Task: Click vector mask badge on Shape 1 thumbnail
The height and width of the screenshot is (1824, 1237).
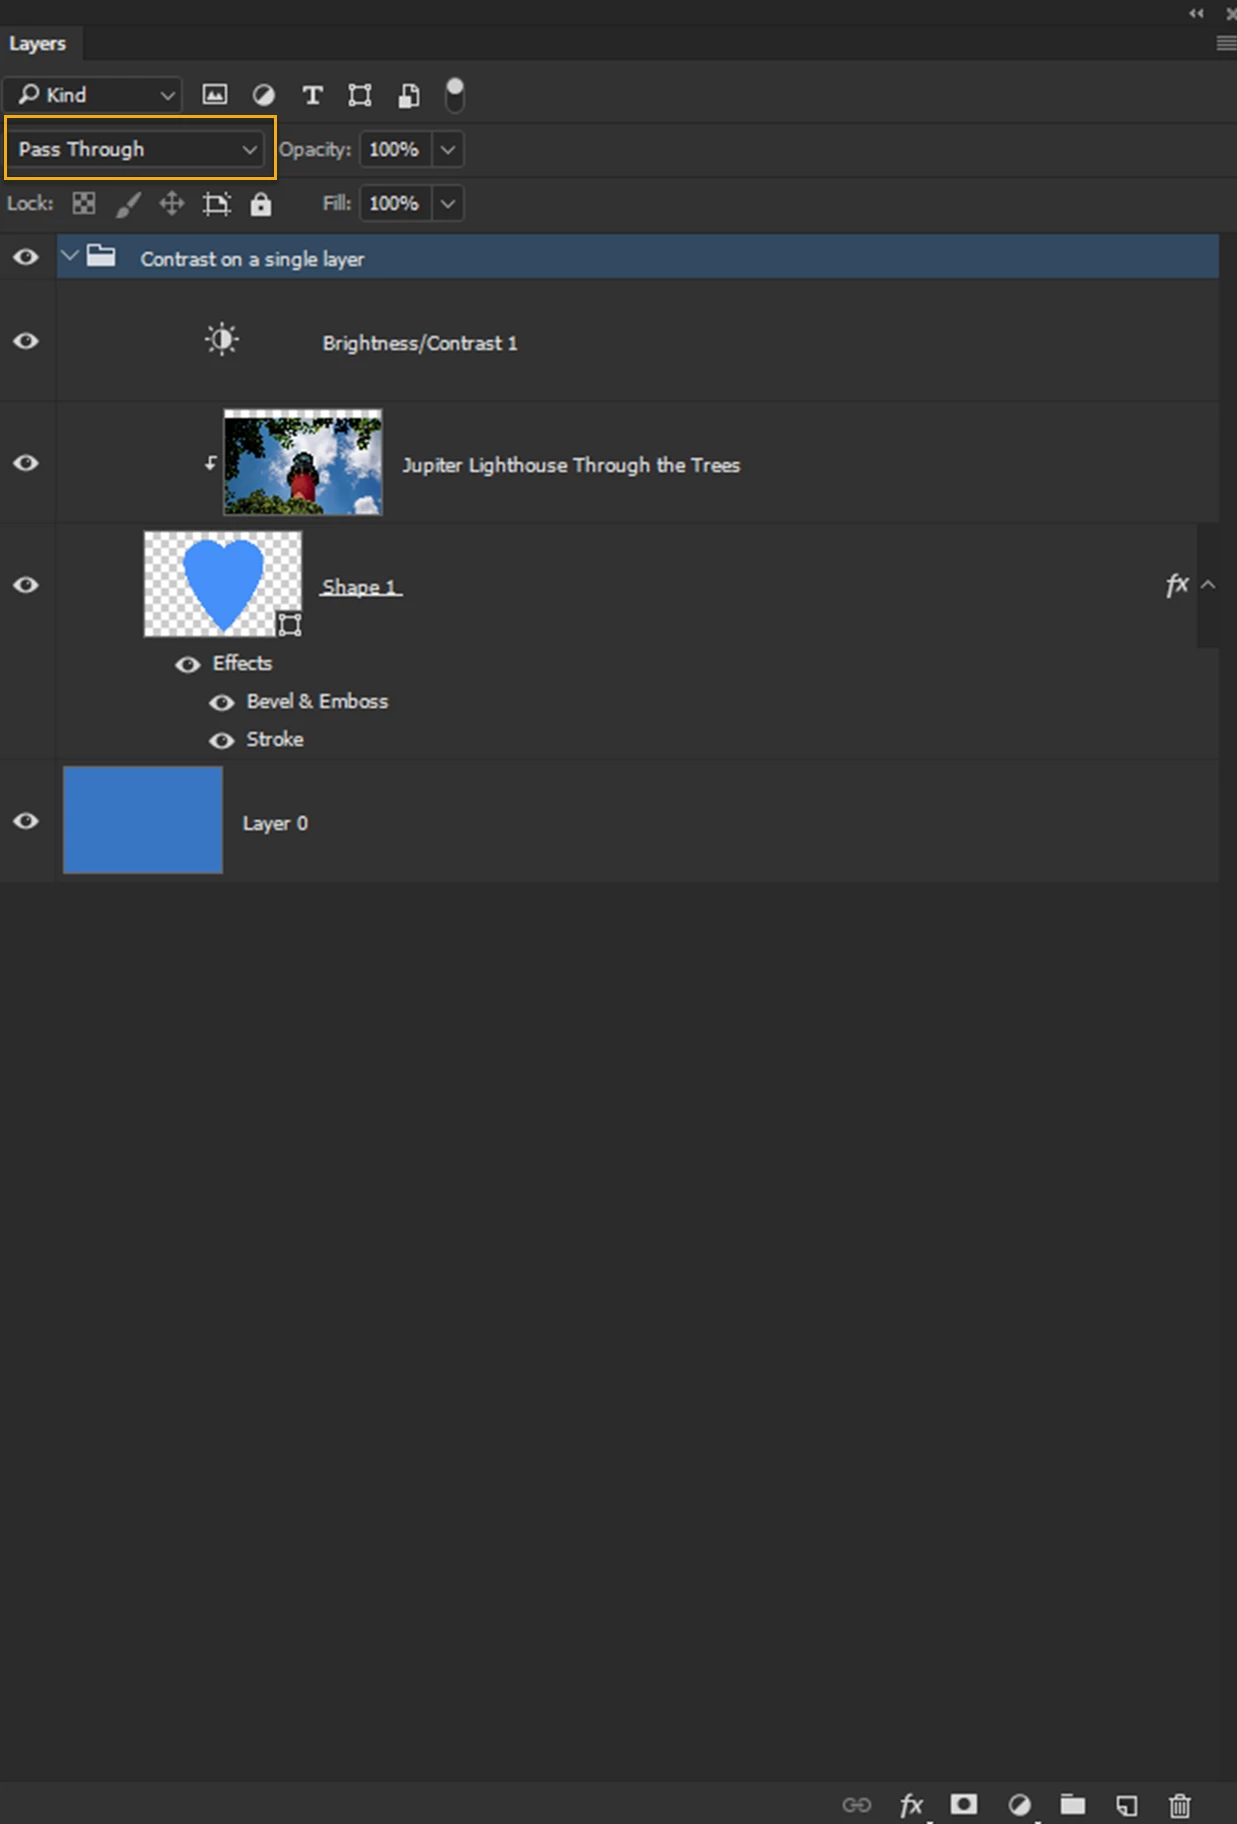Action: click(x=290, y=625)
